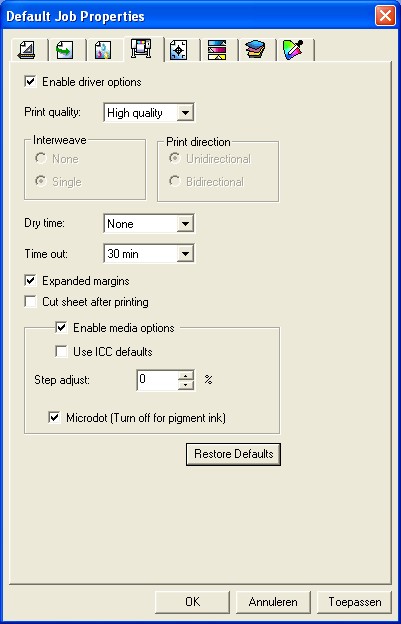Click the Step adjust value field

[158, 380]
